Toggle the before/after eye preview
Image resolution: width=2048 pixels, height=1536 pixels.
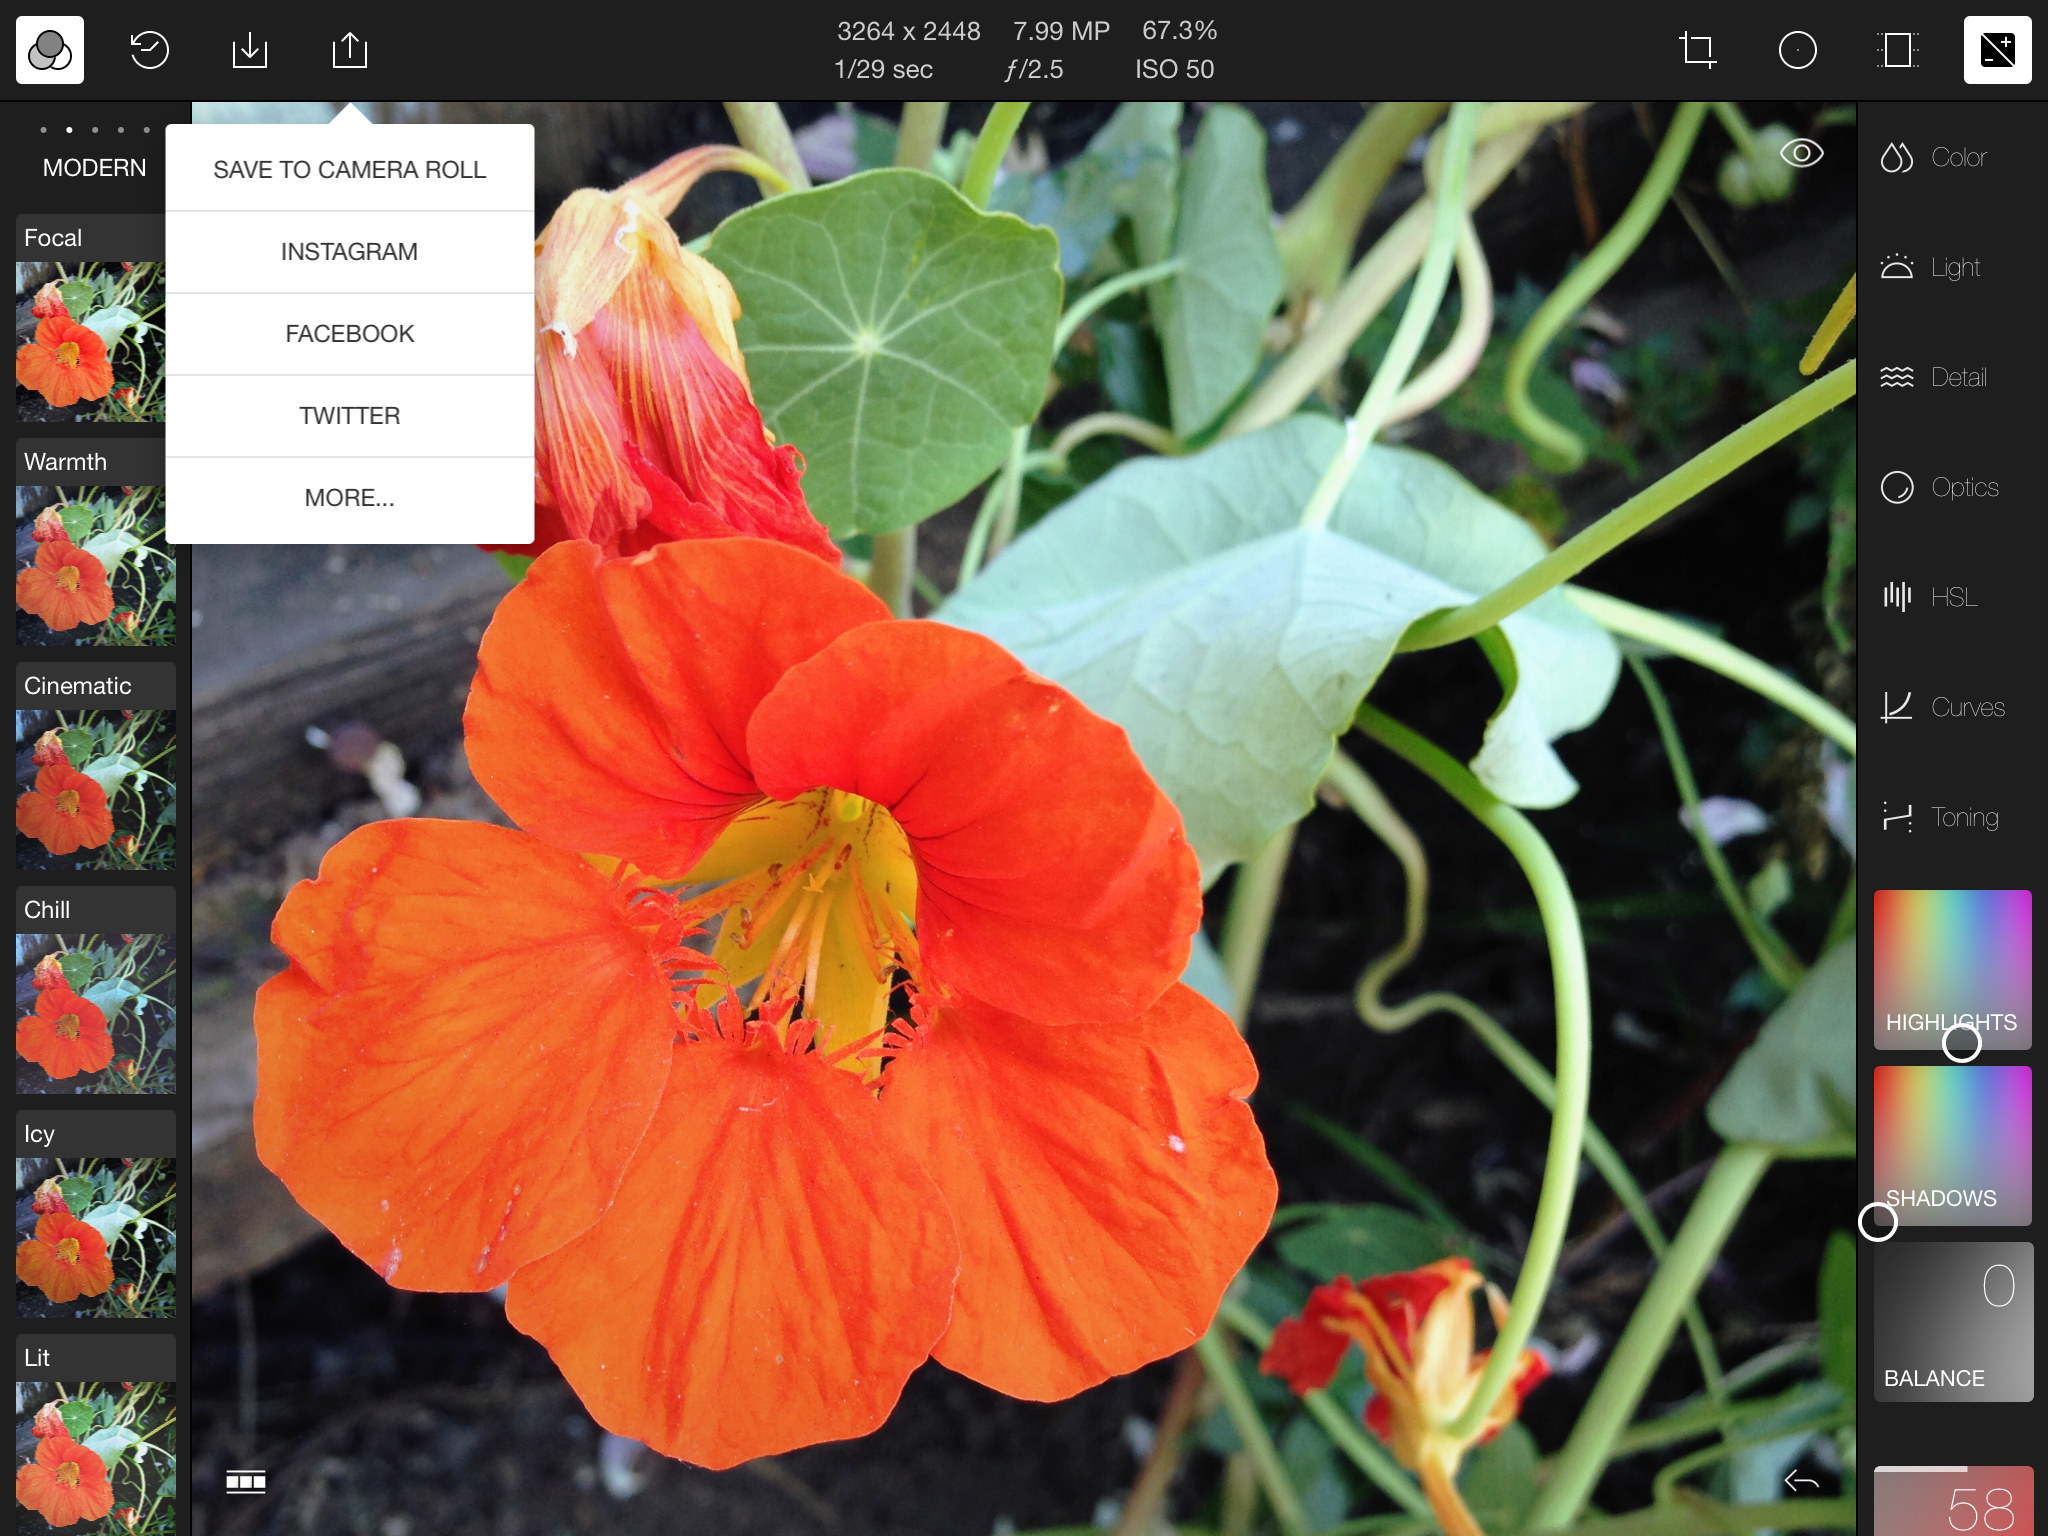pyautogui.click(x=1802, y=153)
